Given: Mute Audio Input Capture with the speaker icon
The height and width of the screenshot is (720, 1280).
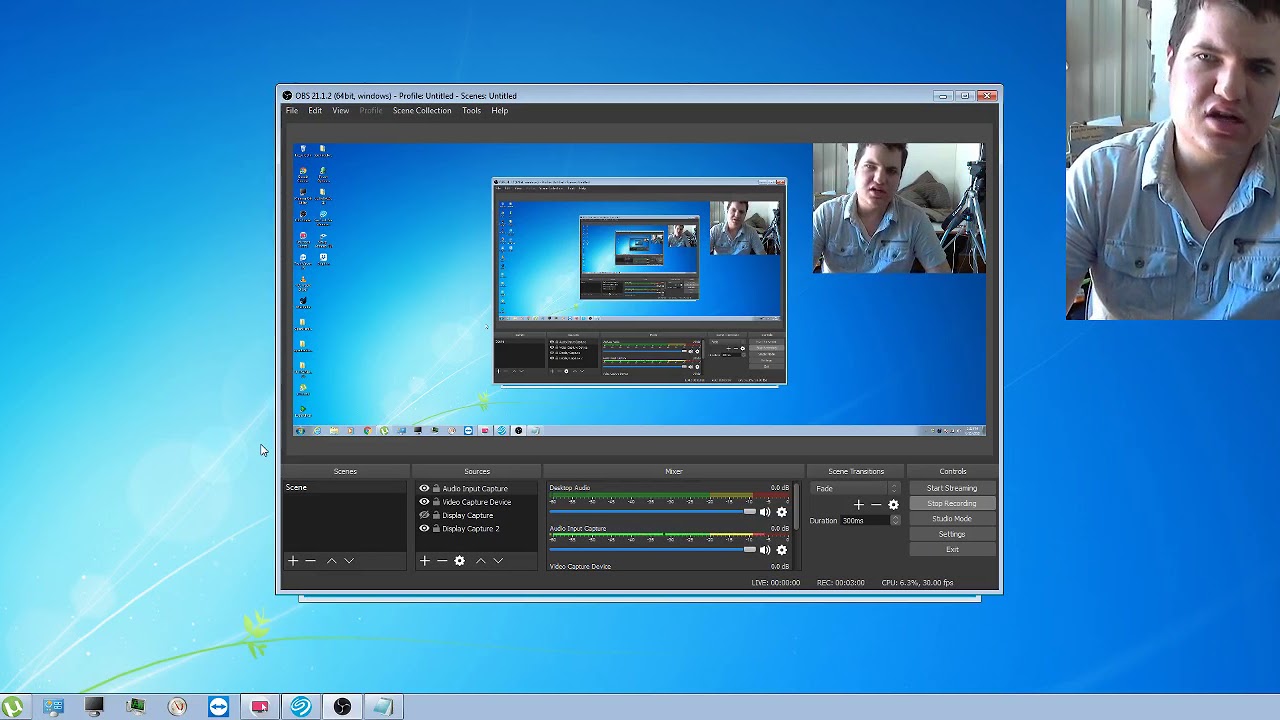Looking at the screenshot, I should click(765, 550).
